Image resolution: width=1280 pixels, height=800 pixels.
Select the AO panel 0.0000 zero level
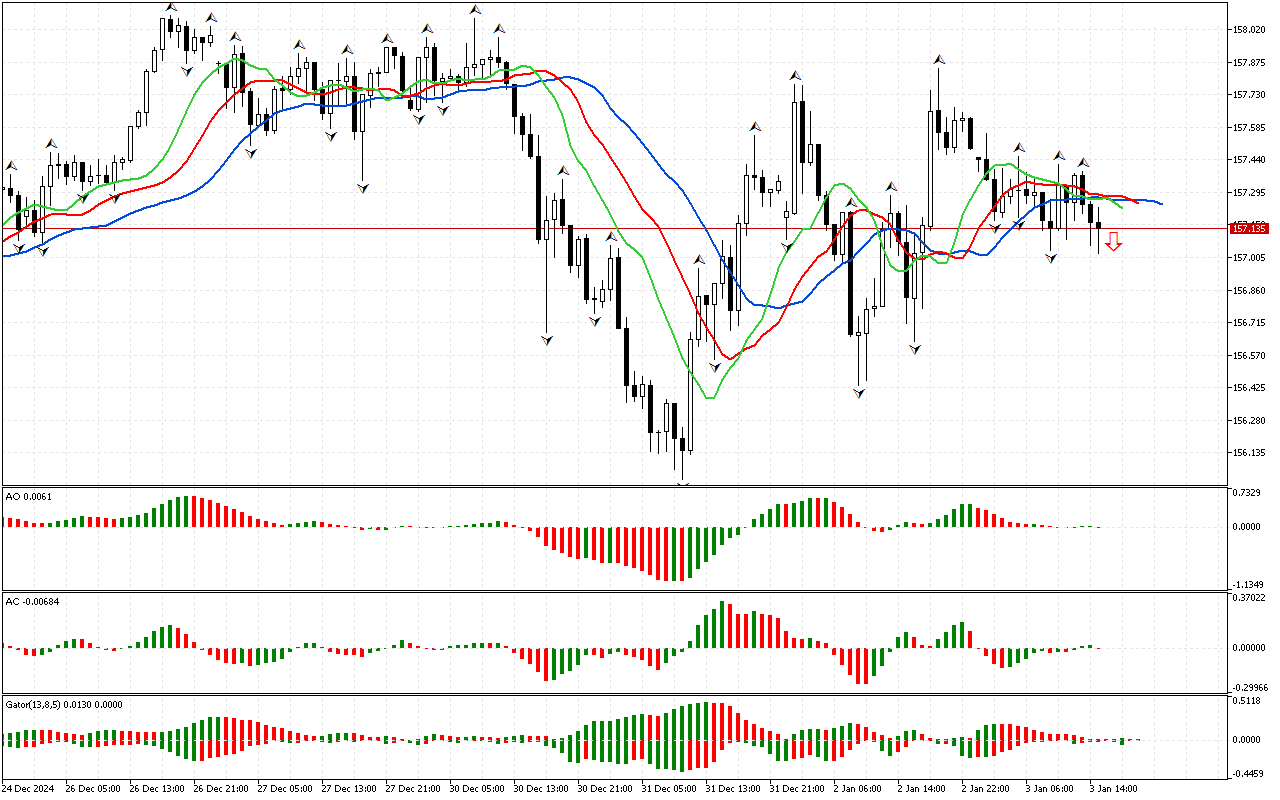point(1248,527)
